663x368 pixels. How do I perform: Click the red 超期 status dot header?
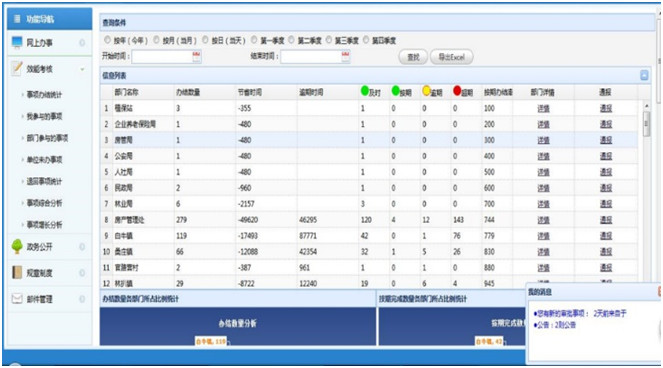pyautogui.click(x=457, y=91)
